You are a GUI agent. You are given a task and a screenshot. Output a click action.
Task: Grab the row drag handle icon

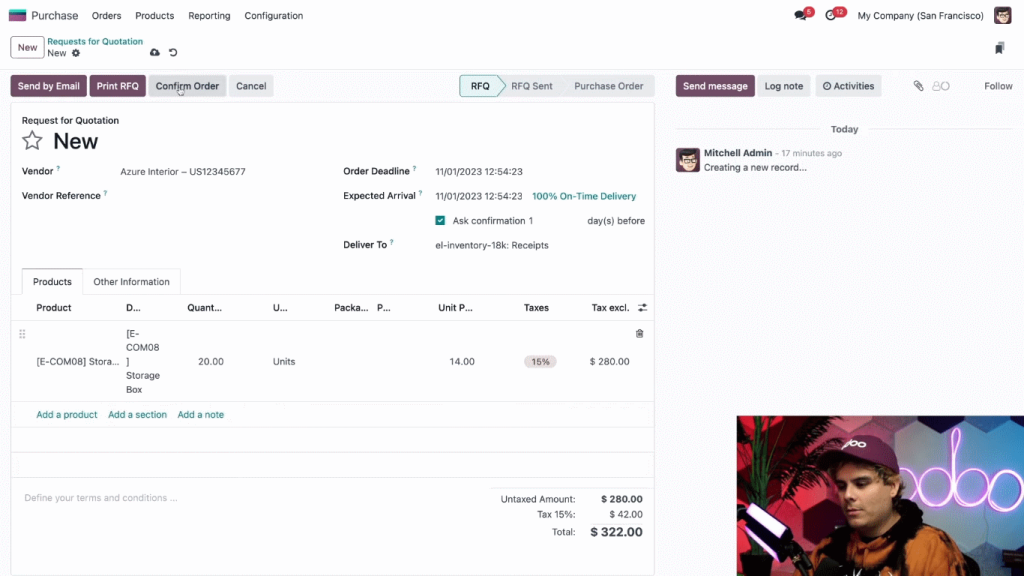22,334
